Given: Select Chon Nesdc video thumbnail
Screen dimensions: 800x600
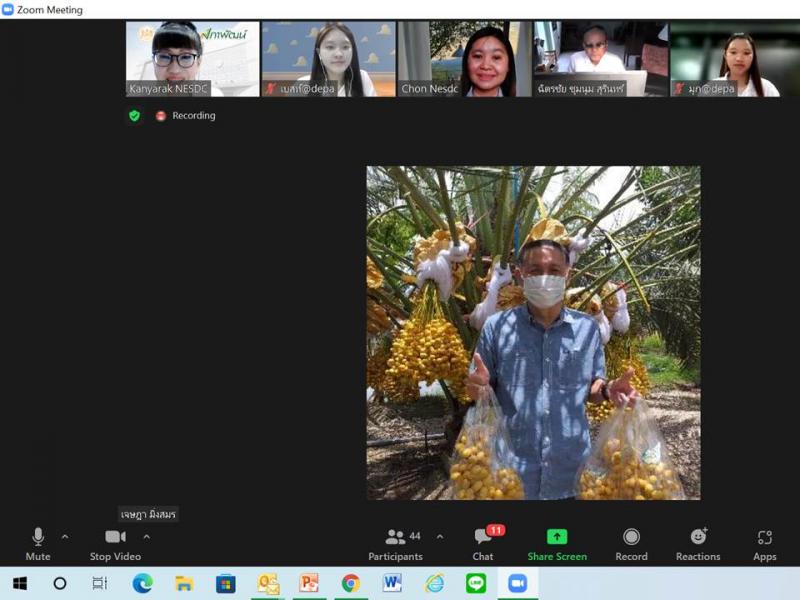Looking at the screenshot, I should 465,59.
